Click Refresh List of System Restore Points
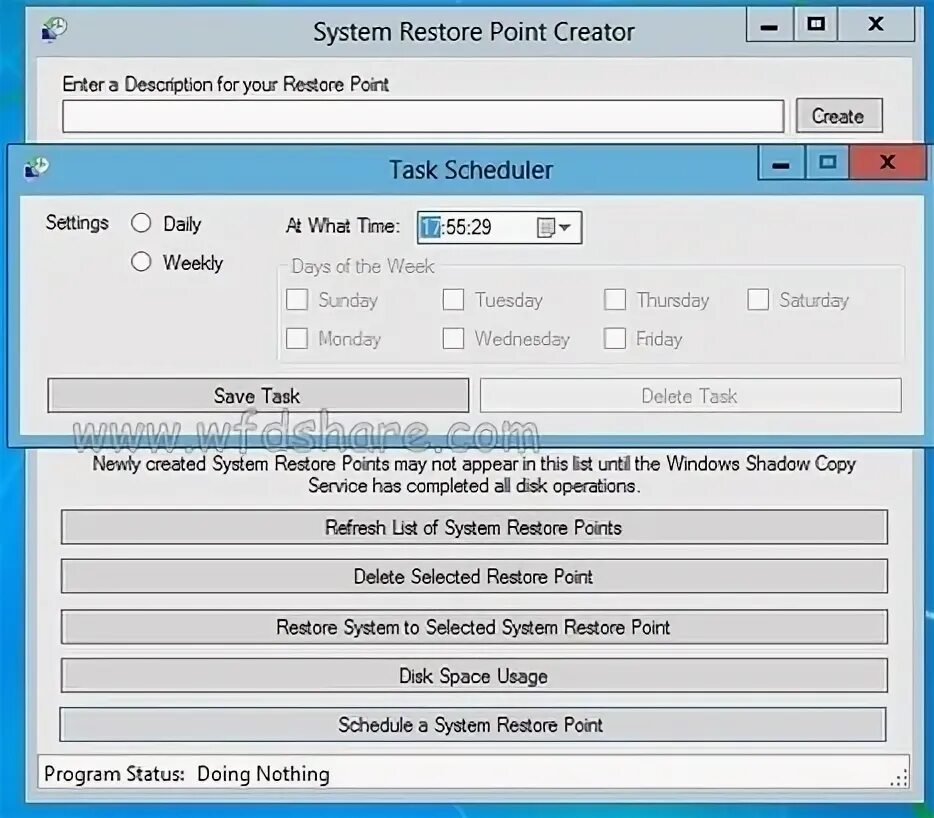Image resolution: width=934 pixels, height=818 pixels. [x=474, y=527]
